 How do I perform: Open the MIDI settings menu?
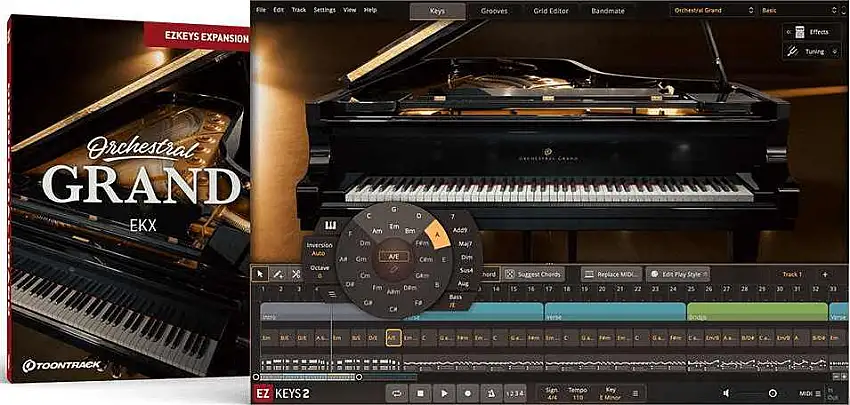pos(809,394)
